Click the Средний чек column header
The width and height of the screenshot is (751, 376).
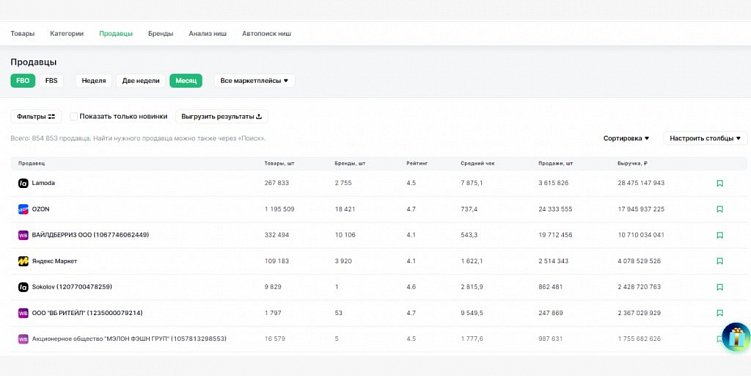tap(478, 163)
